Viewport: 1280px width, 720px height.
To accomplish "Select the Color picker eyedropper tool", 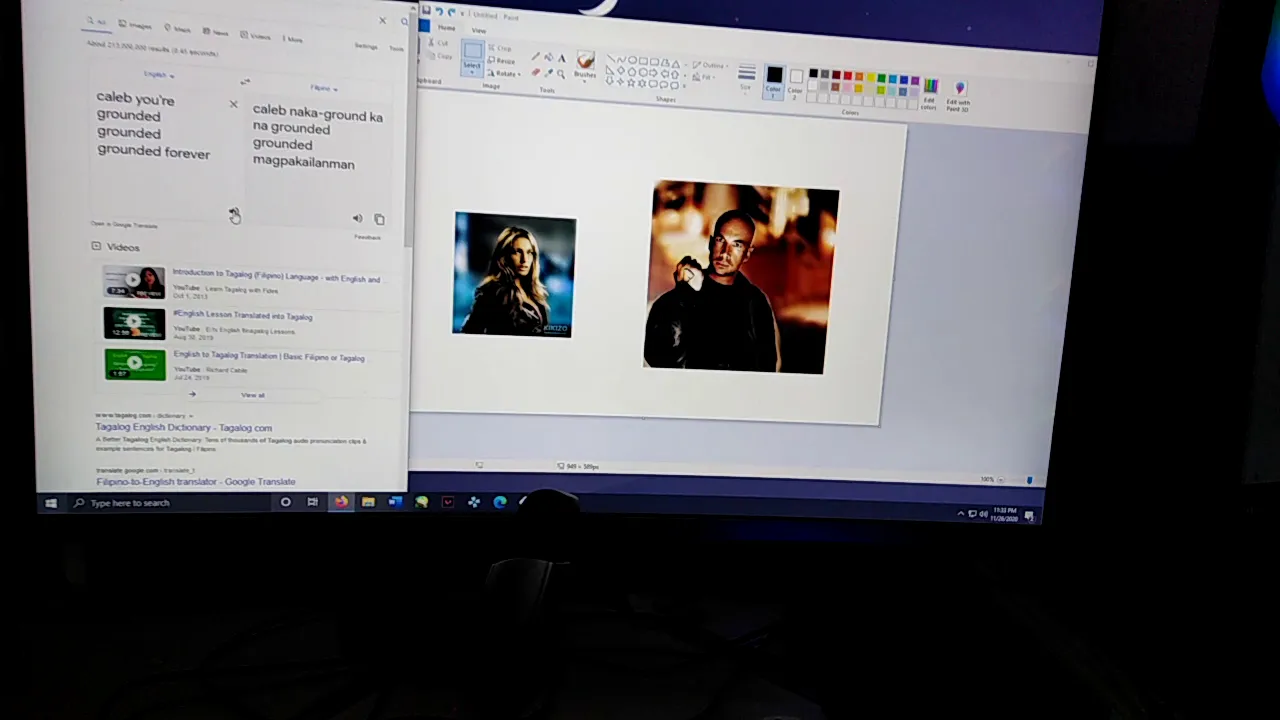I will [548, 73].
